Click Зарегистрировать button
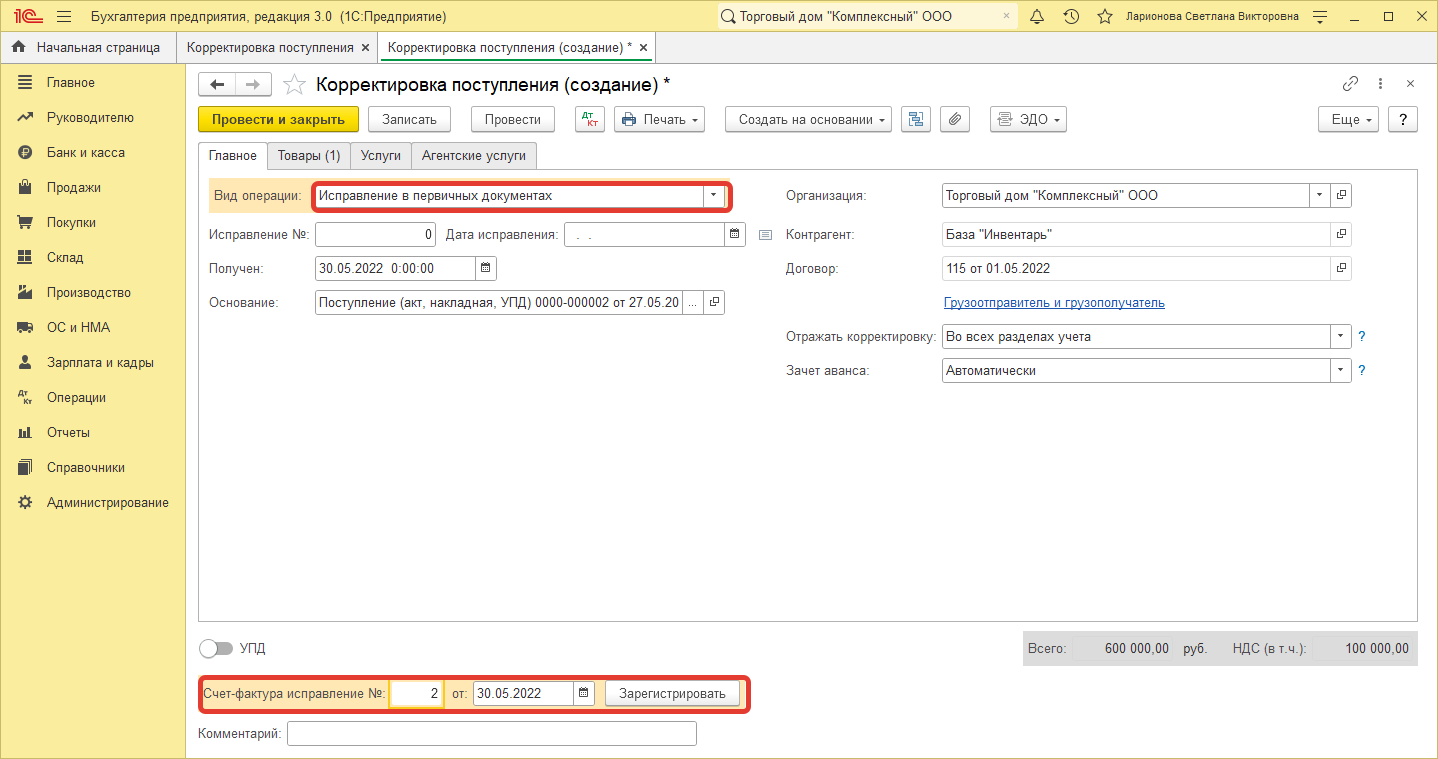The width and height of the screenshot is (1438, 759). 672,693
